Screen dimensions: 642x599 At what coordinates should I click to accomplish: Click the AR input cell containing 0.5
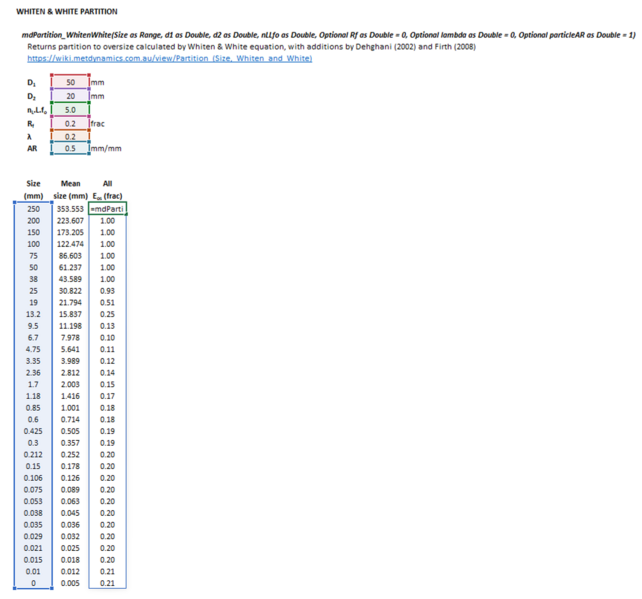(70, 148)
